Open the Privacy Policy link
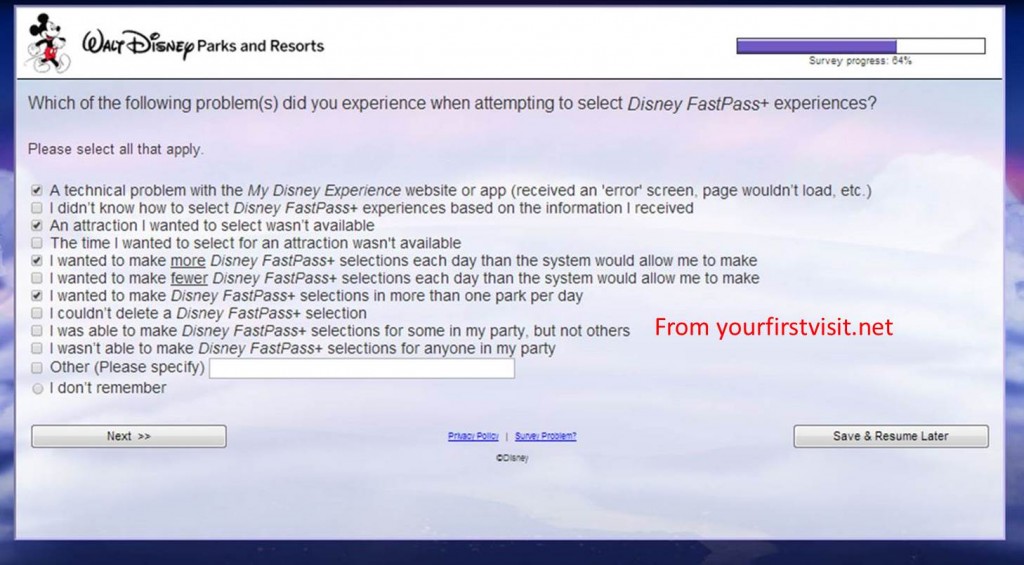This screenshot has height=565, width=1024. point(473,436)
